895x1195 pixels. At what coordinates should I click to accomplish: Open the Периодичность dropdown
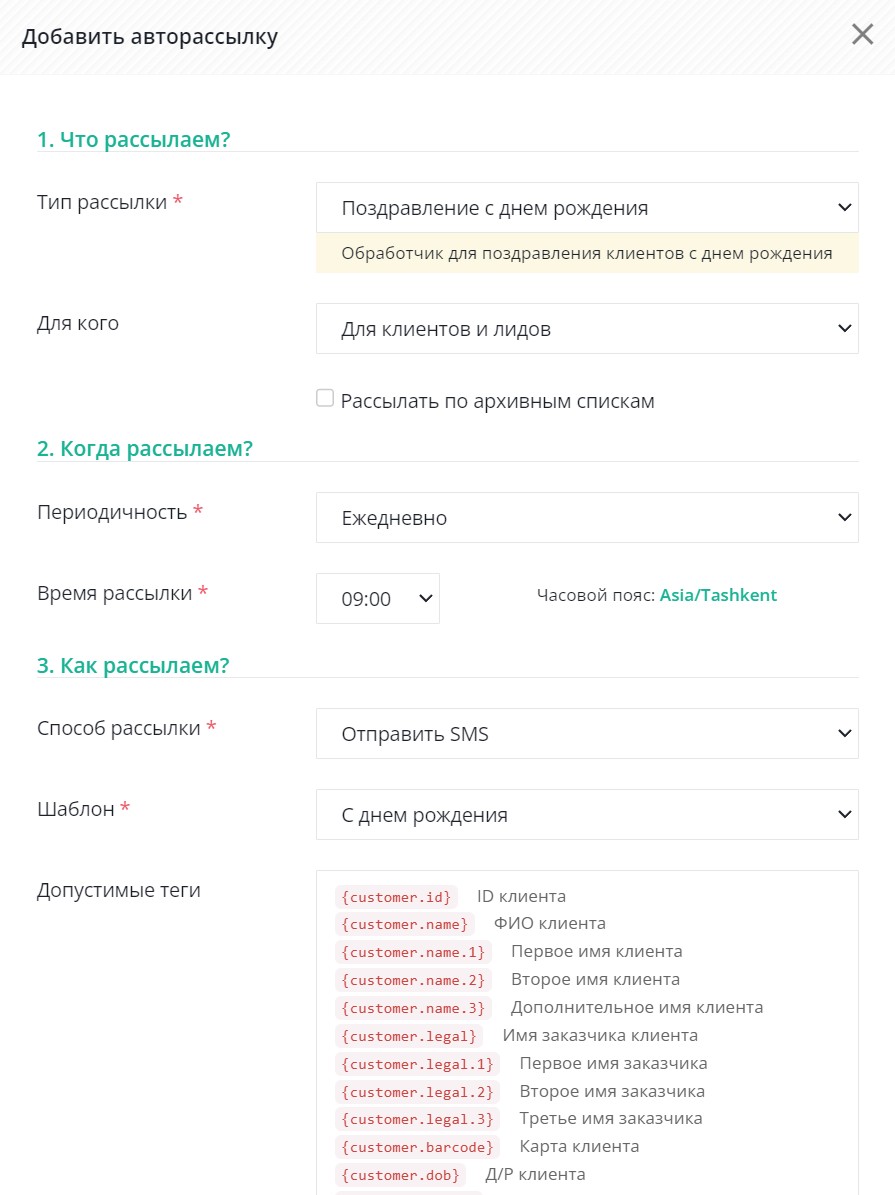(587, 517)
